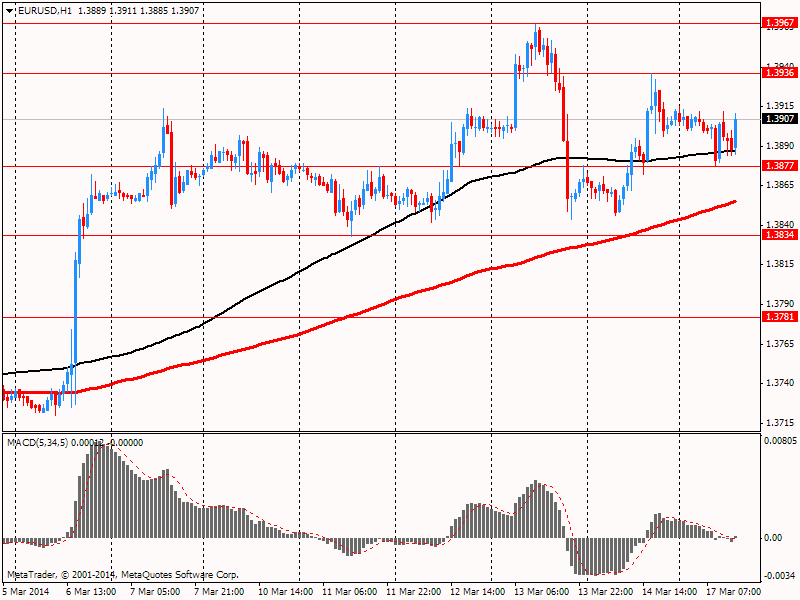This screenshot has width=800, height=600.
Task: Click the 1.3781 red price label
Action: pos(780,316)
